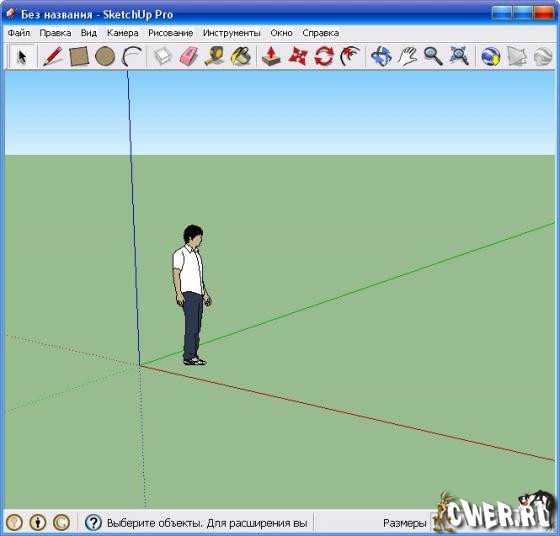The width and height of the screenshot is (560, 536).
Task: Close the SketchUp Pro window
Action: pos(544,13)
